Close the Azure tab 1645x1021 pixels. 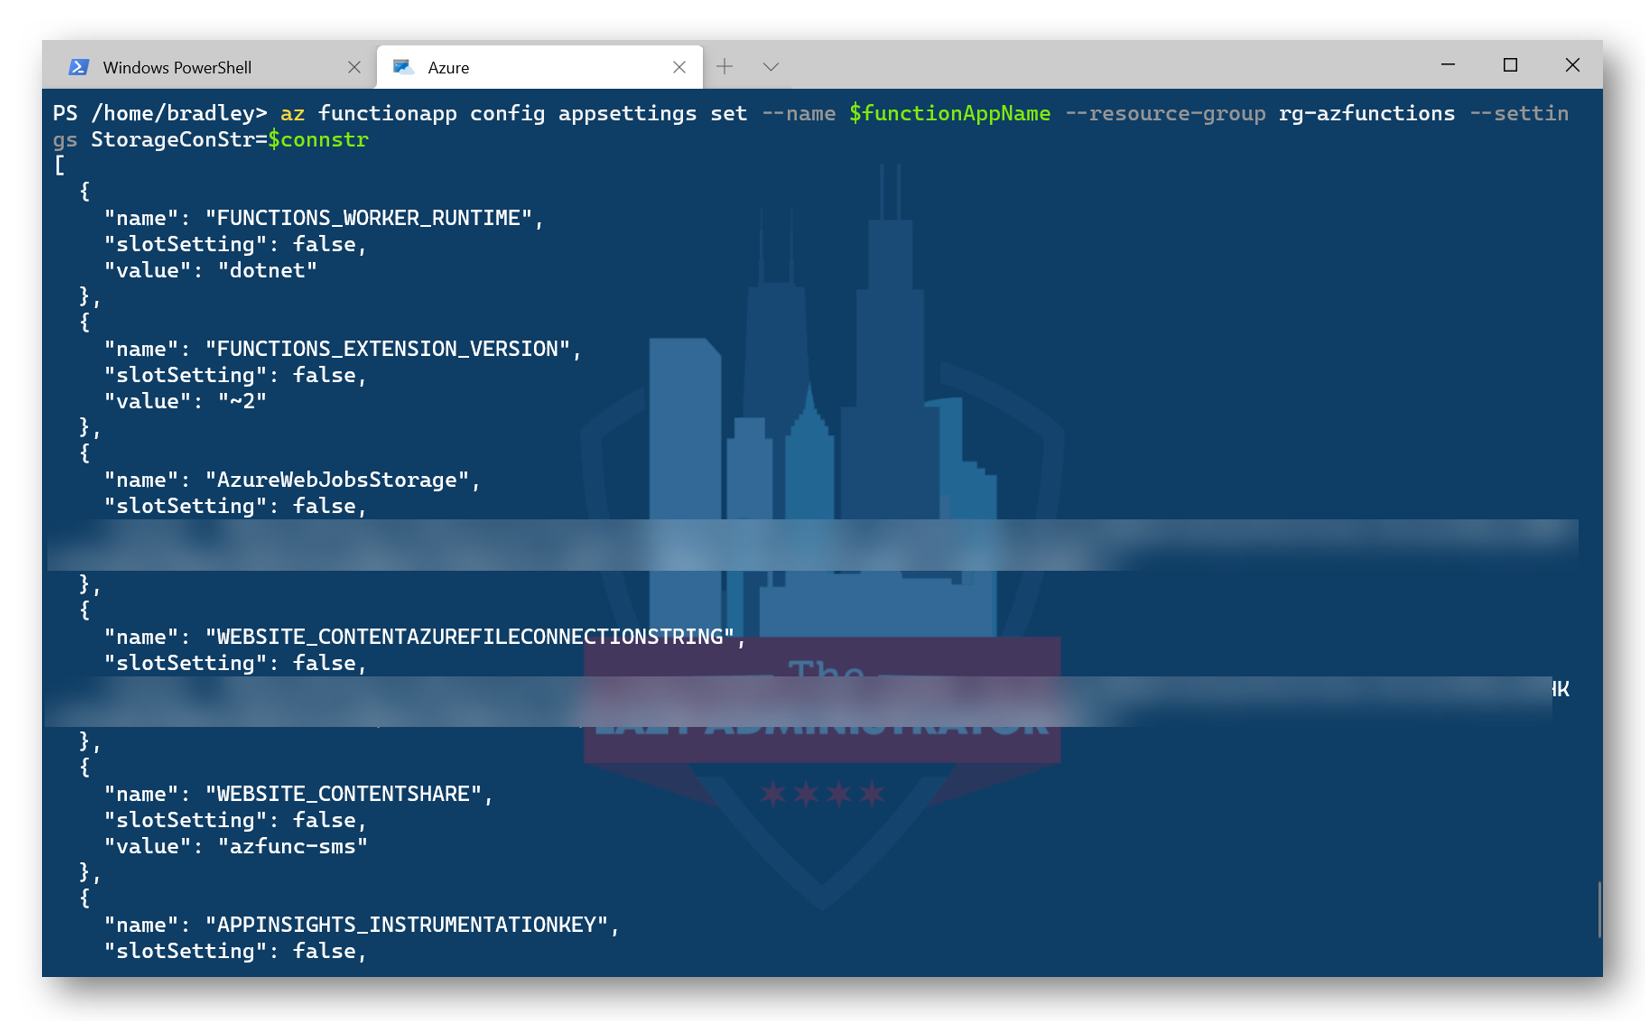click(x=679, y=67)
